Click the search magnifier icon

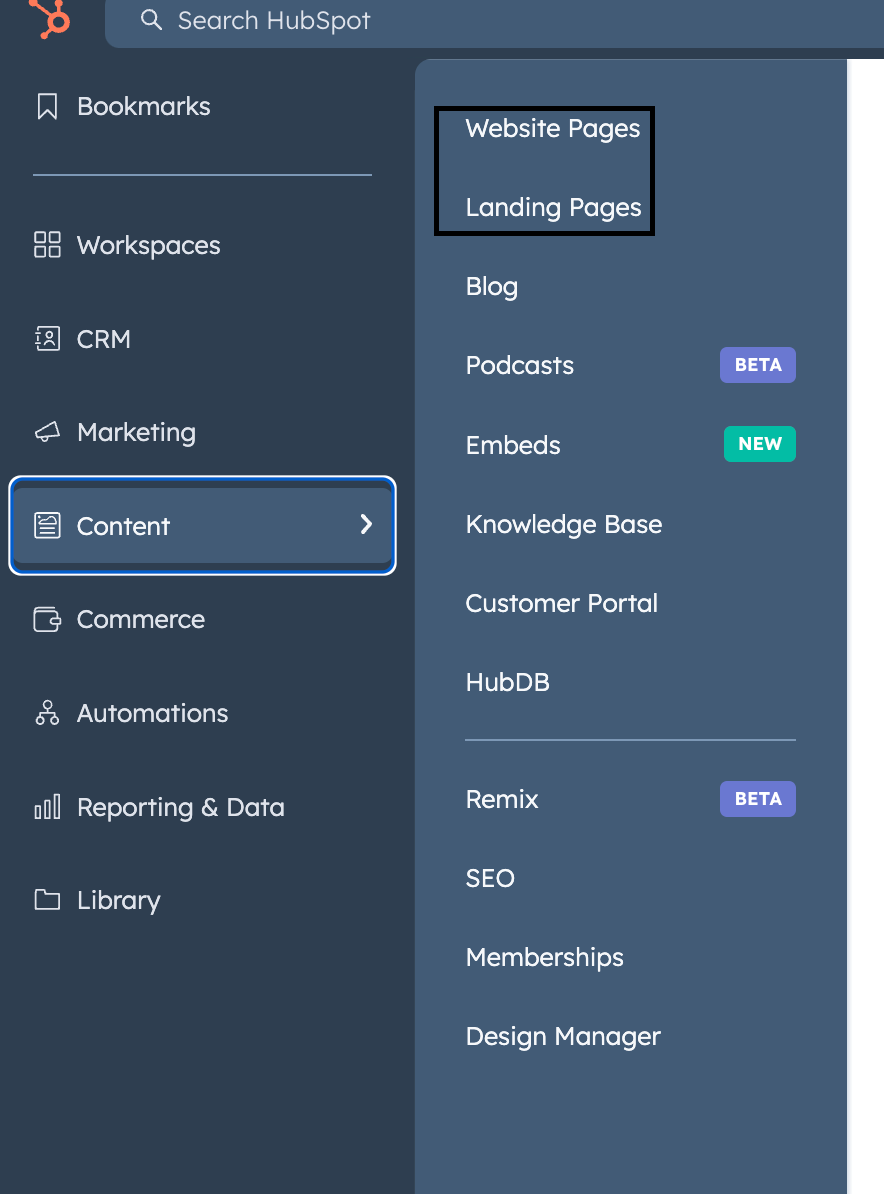pos(152,20)
